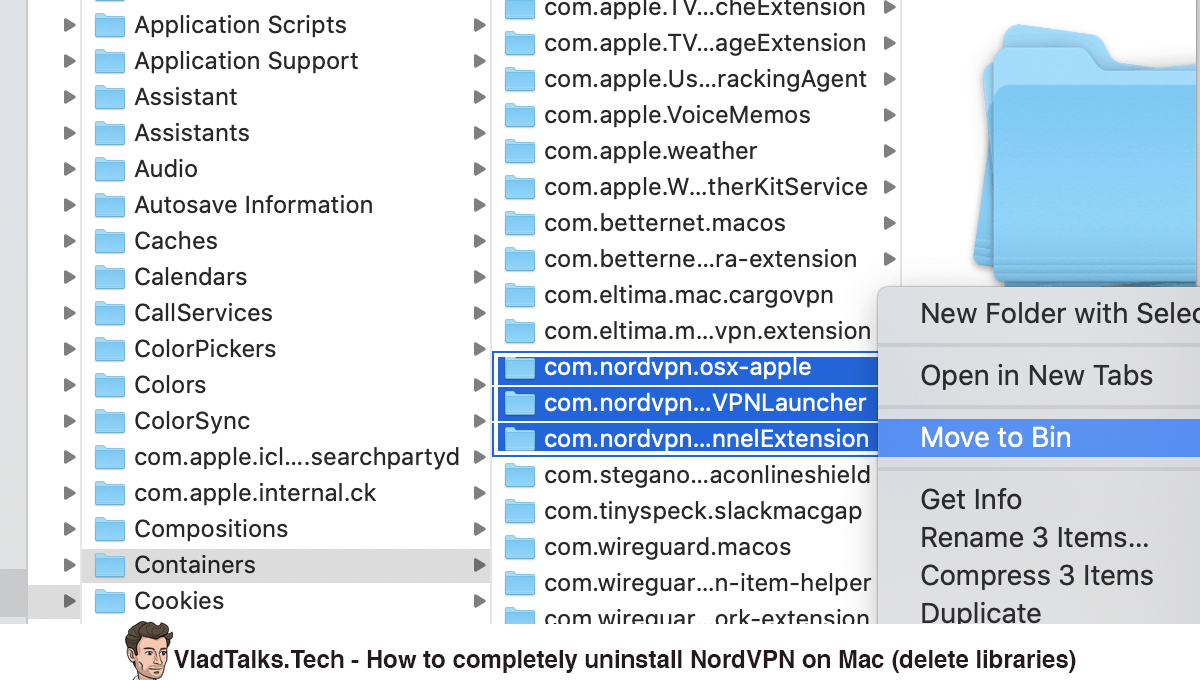Click the Assistant folder icon

click(109, 97)
